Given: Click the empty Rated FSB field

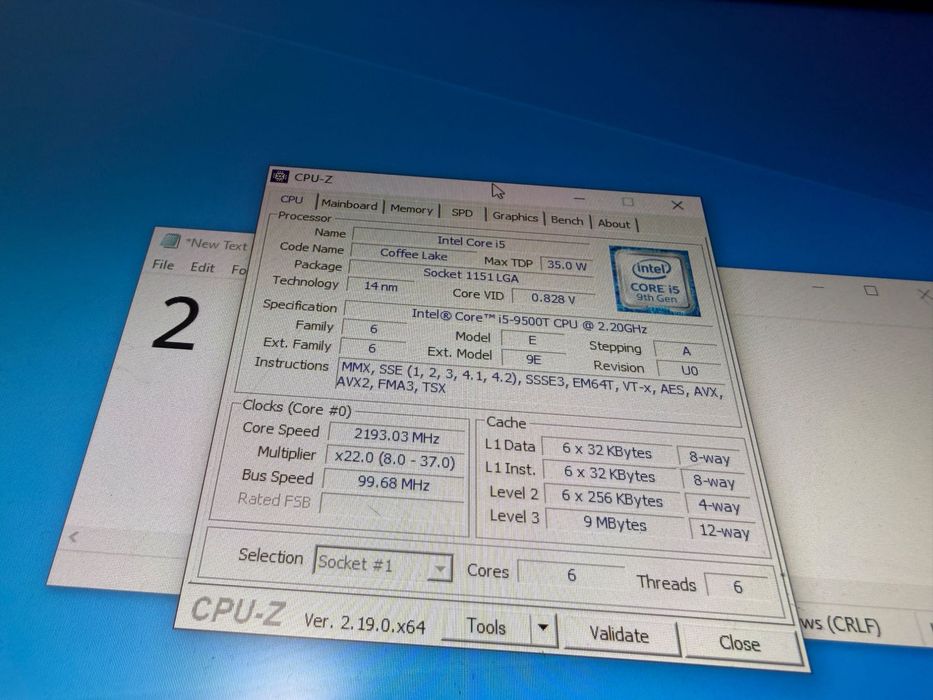Looking at the screenshot, I should pos(392,506).
